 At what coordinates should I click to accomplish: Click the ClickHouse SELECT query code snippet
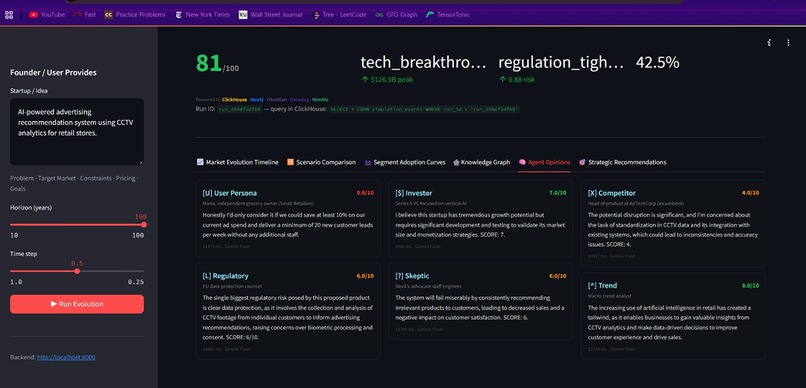pyautogui.click(x=424, y=109)
